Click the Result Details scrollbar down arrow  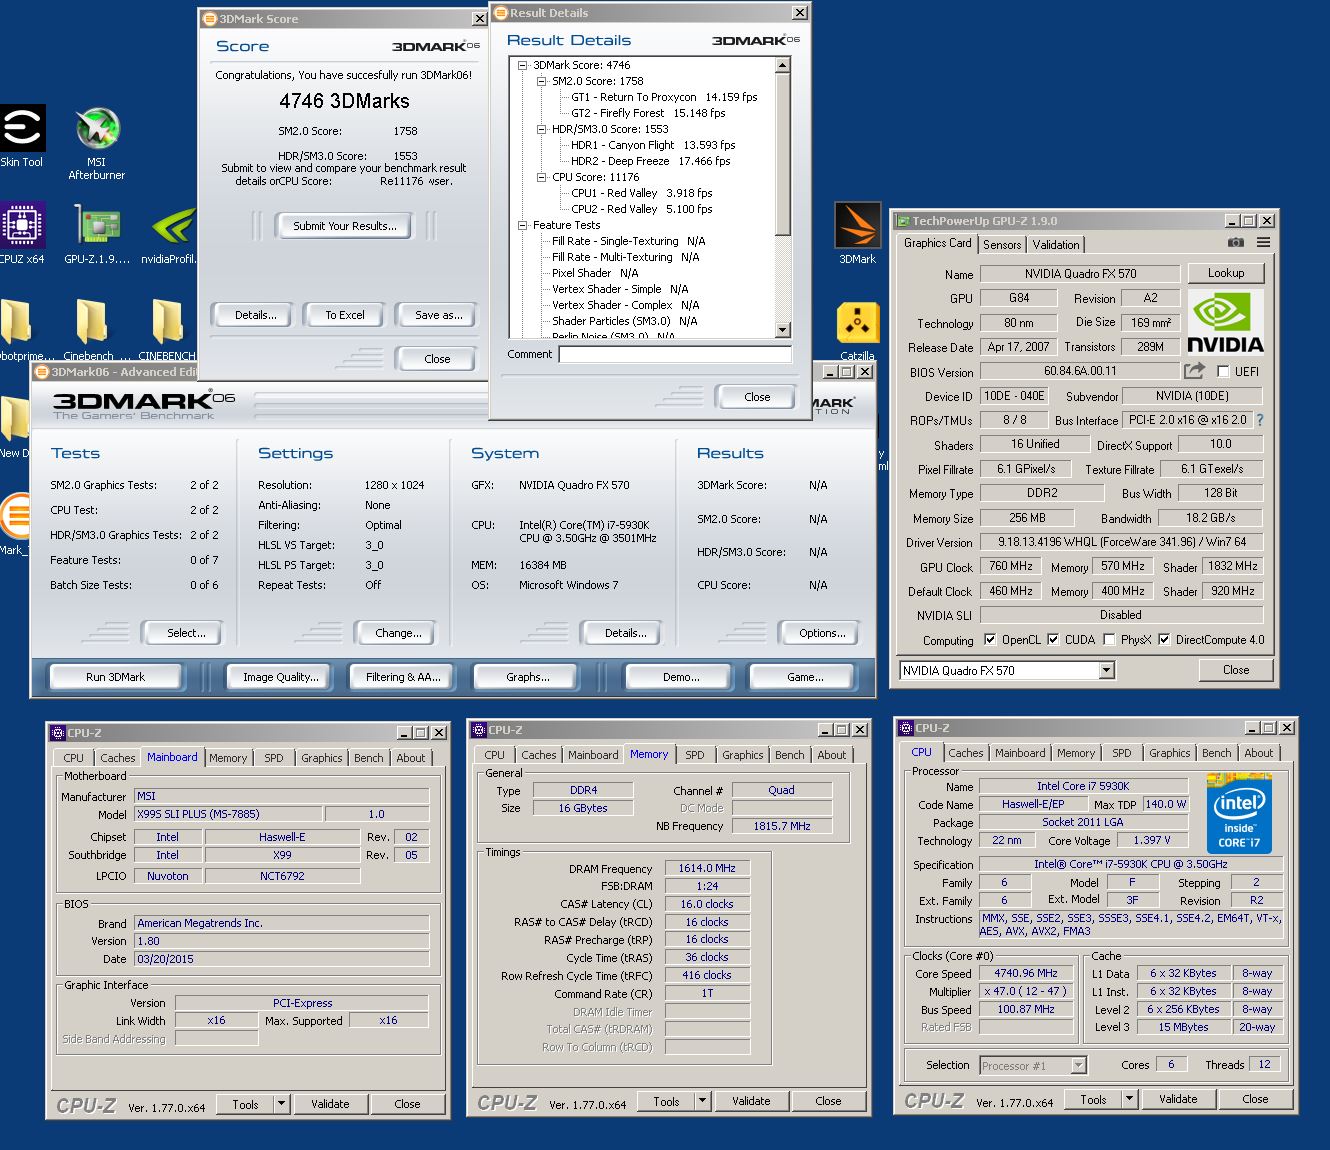click(x=783, y=330)
